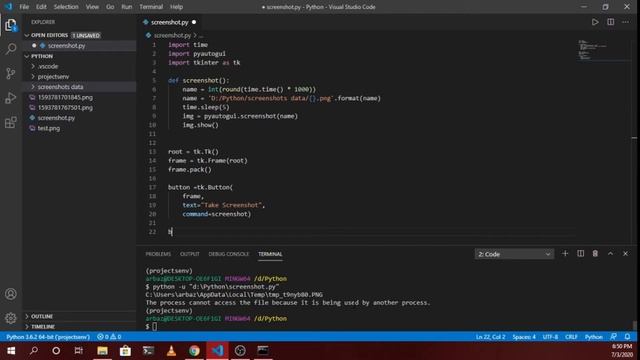Viewport: 640px width, 360px height.
Task: Select the Terminal panel tab
Action: point(270,254)
